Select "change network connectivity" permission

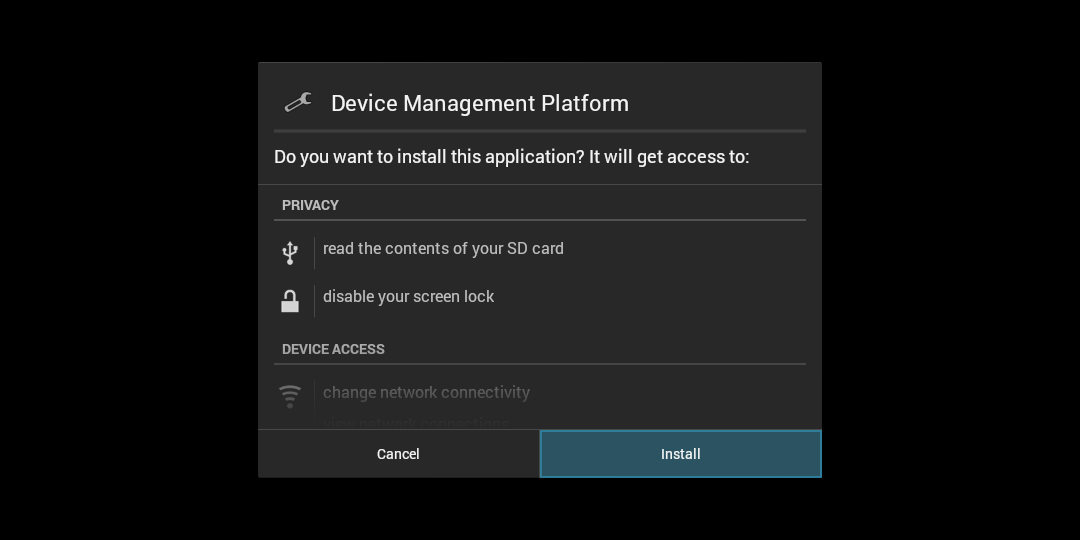426,393
